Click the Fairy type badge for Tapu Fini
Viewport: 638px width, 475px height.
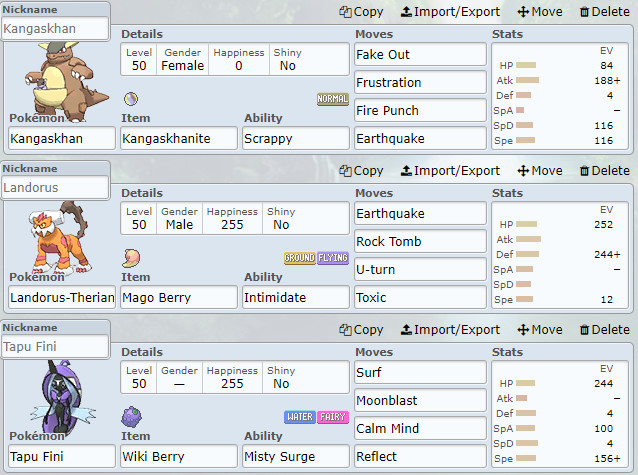tap(333, 417)
